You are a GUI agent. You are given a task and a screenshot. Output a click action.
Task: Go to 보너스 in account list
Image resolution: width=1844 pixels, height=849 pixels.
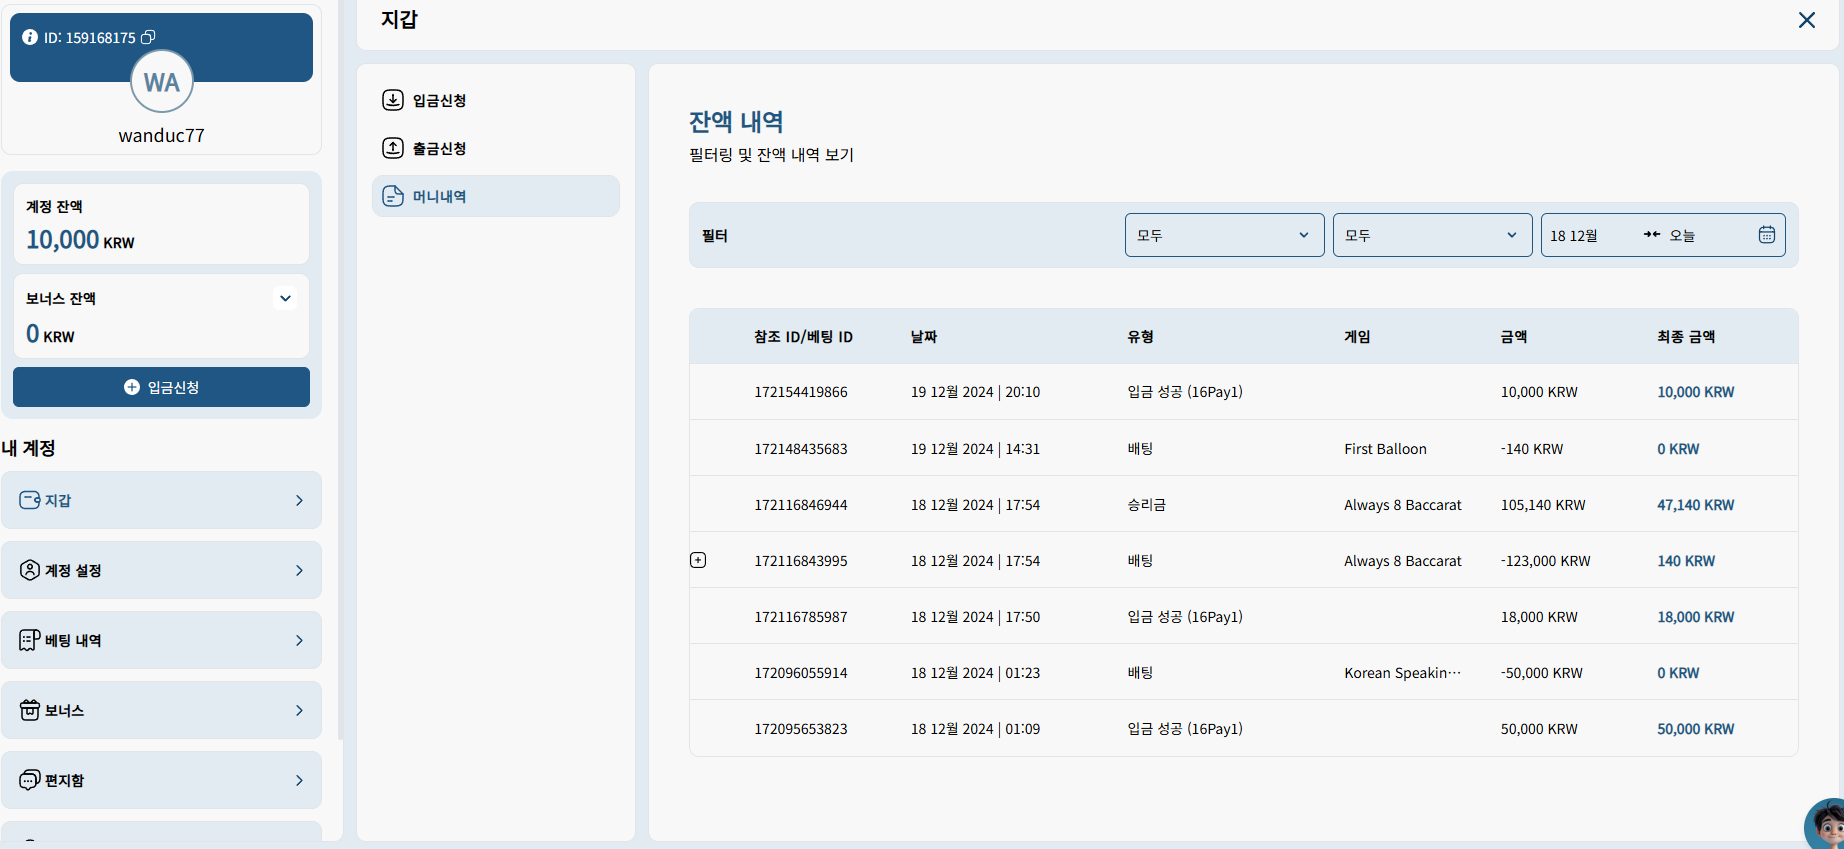tap(162, 710)
